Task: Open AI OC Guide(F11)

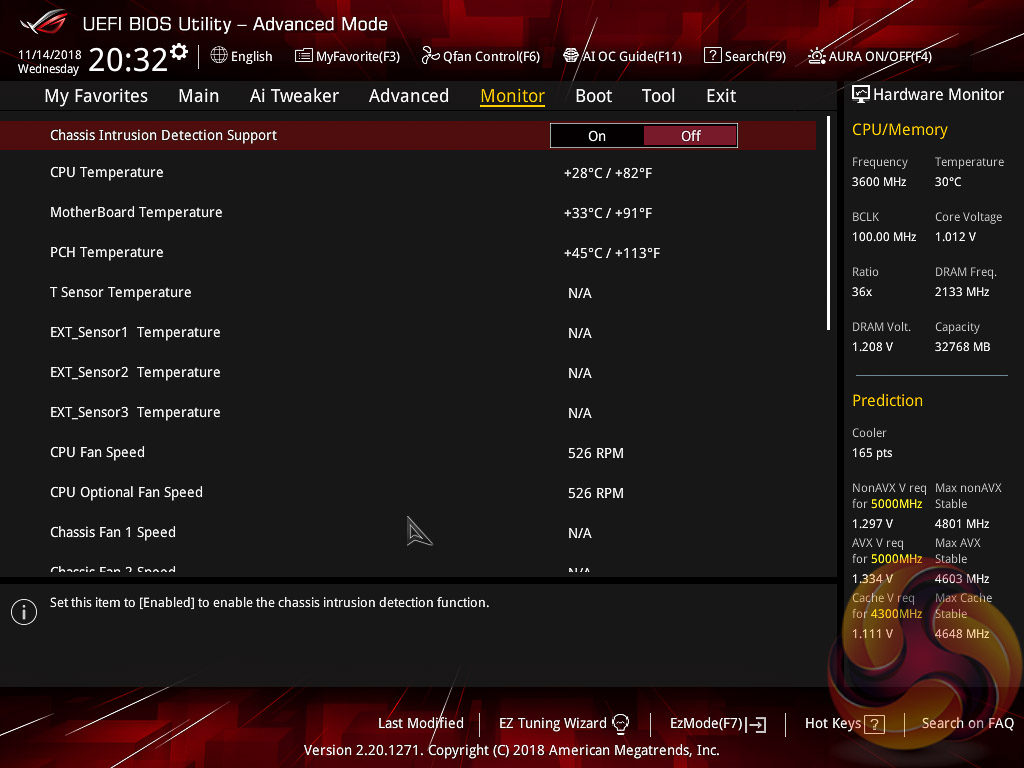Action: click(x=623, y=56)
